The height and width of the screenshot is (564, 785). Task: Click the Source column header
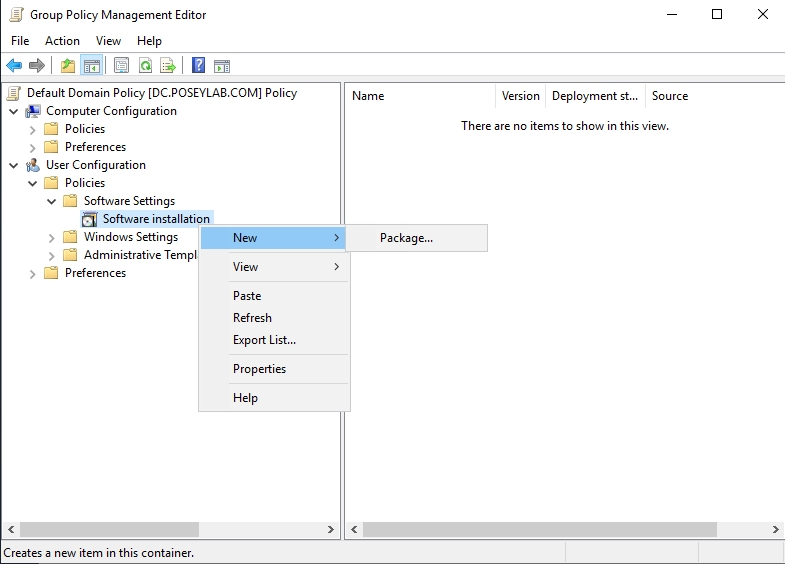pos(669,96)
